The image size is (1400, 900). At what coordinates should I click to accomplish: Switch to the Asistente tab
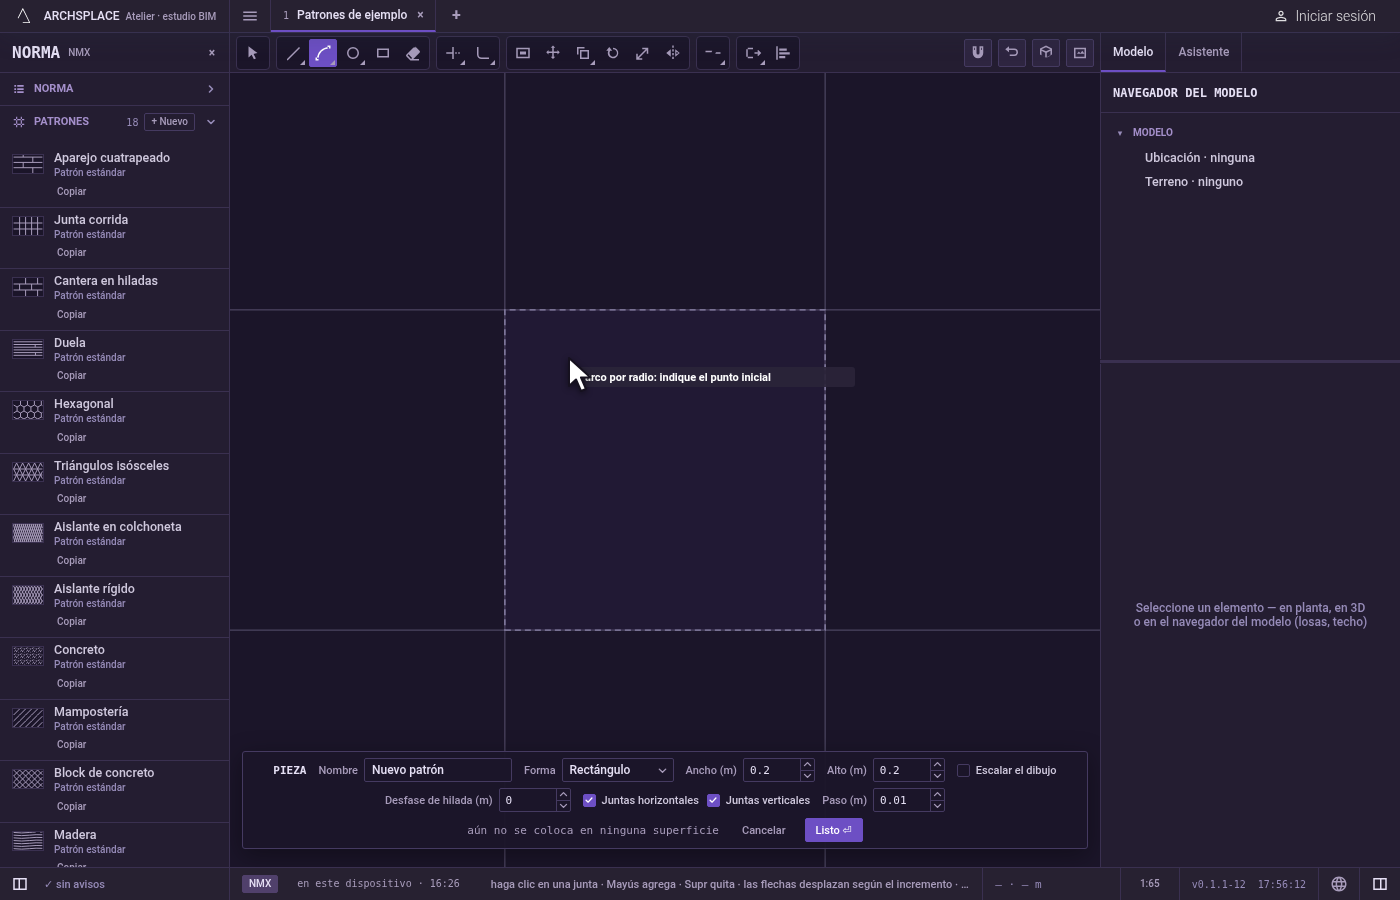click(1203, 52)
